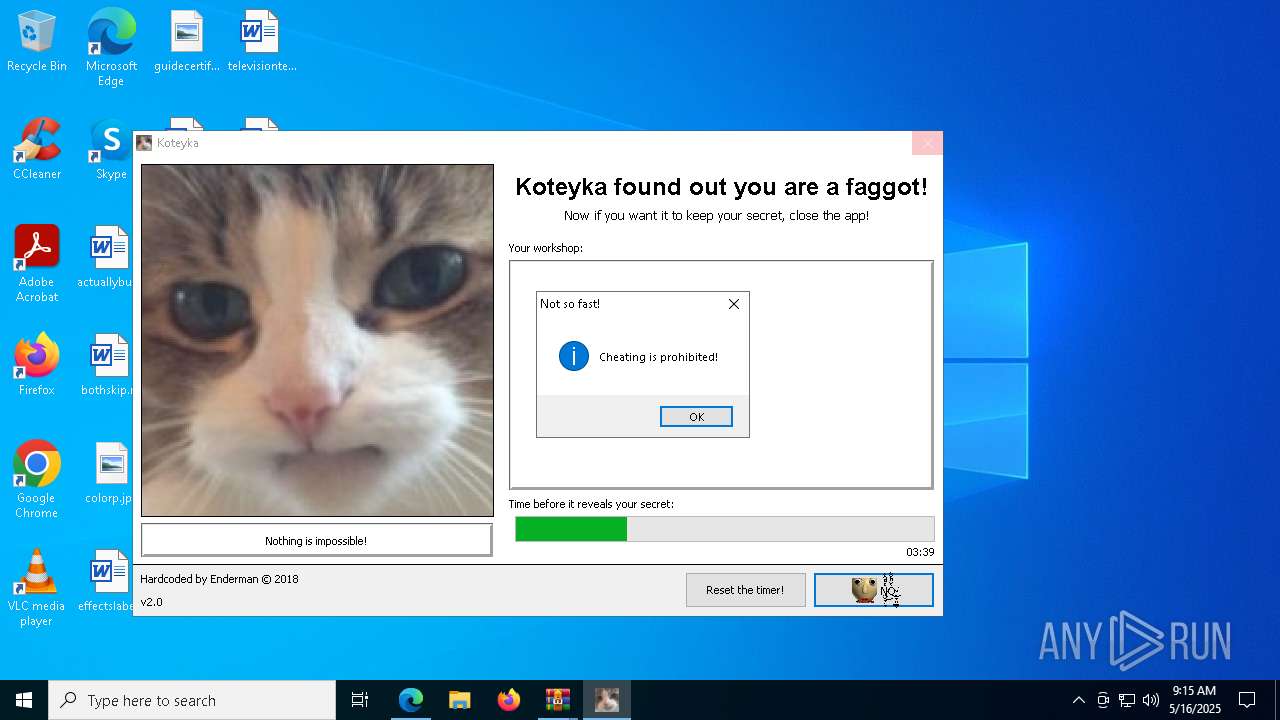Screen dimensions: 1280x720
Task: Open File Explorer from the taskbar
Action: pyautogui.click(x=460, y=700)
